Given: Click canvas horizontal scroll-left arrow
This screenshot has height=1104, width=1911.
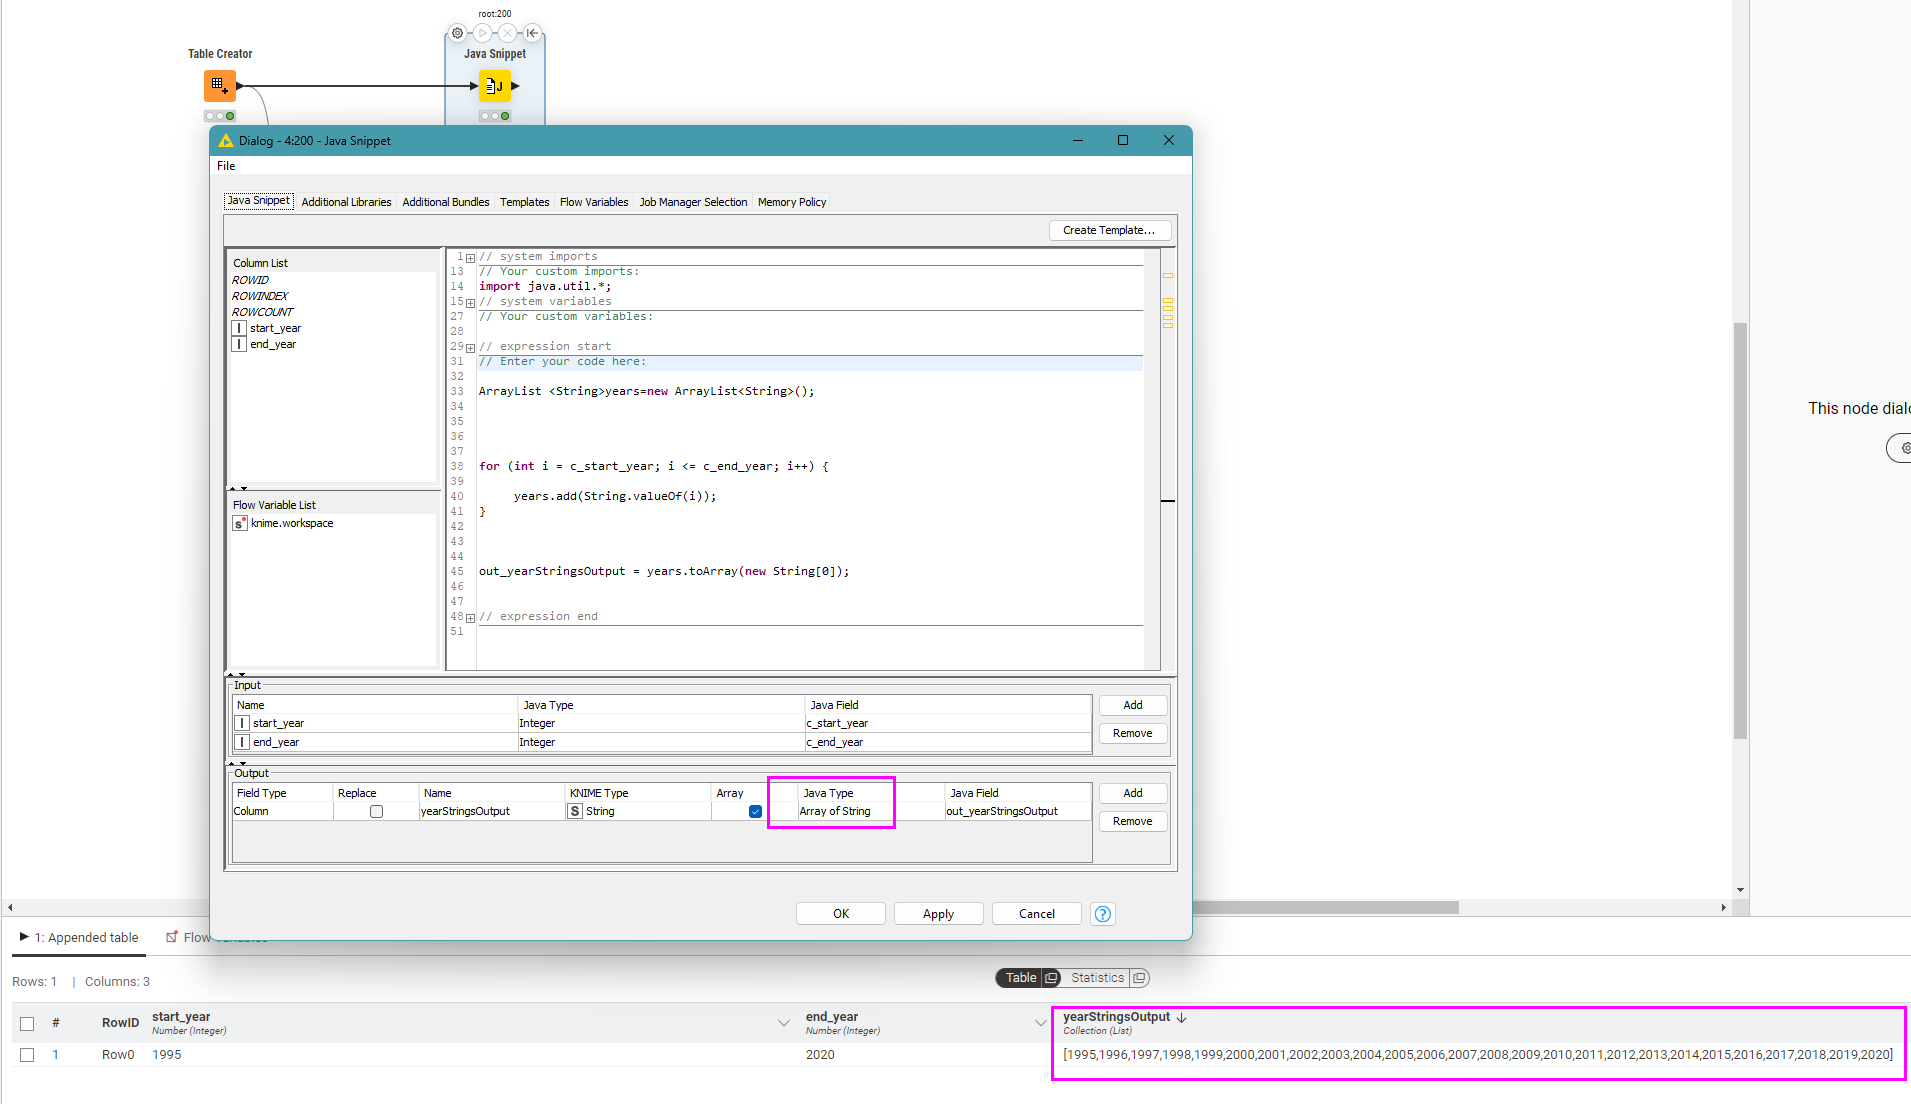Looking at the screenshot, I should tap(10, 907).
